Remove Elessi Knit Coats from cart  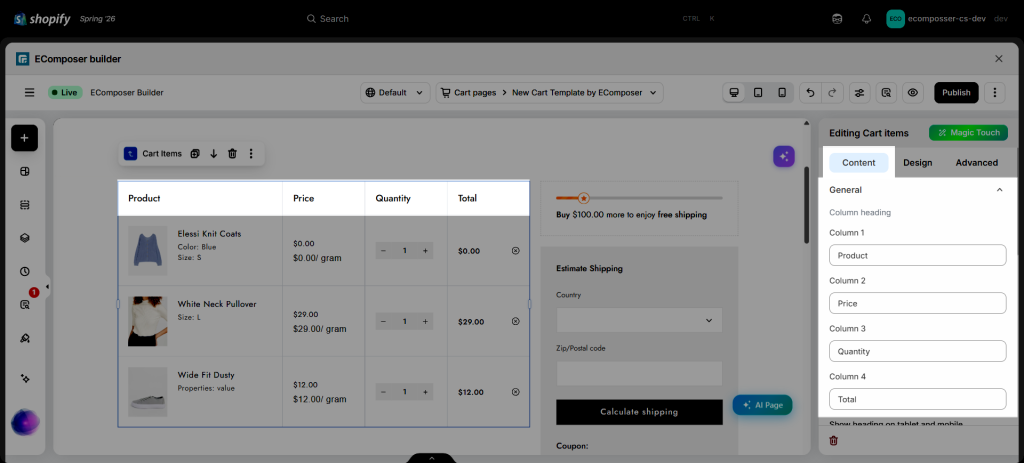click(x=515, y=251)
